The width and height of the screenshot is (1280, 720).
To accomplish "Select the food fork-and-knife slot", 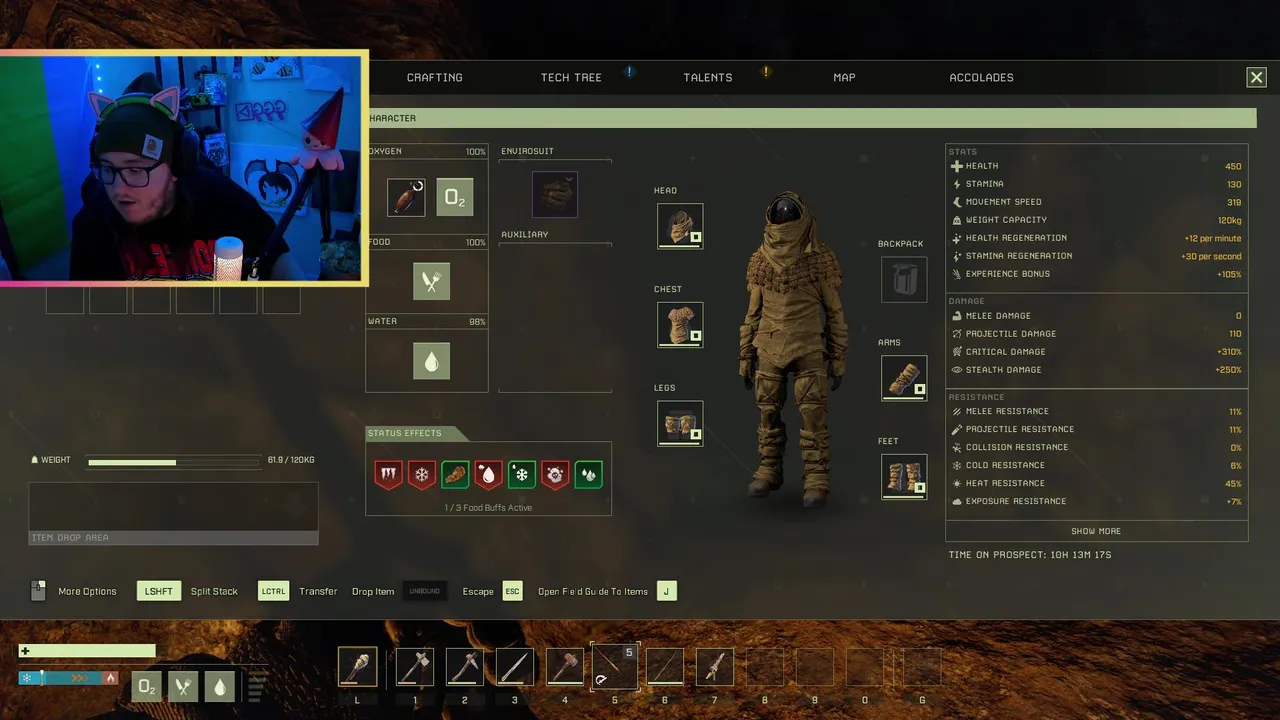I will pyautogui.click(x=431, y=282).
